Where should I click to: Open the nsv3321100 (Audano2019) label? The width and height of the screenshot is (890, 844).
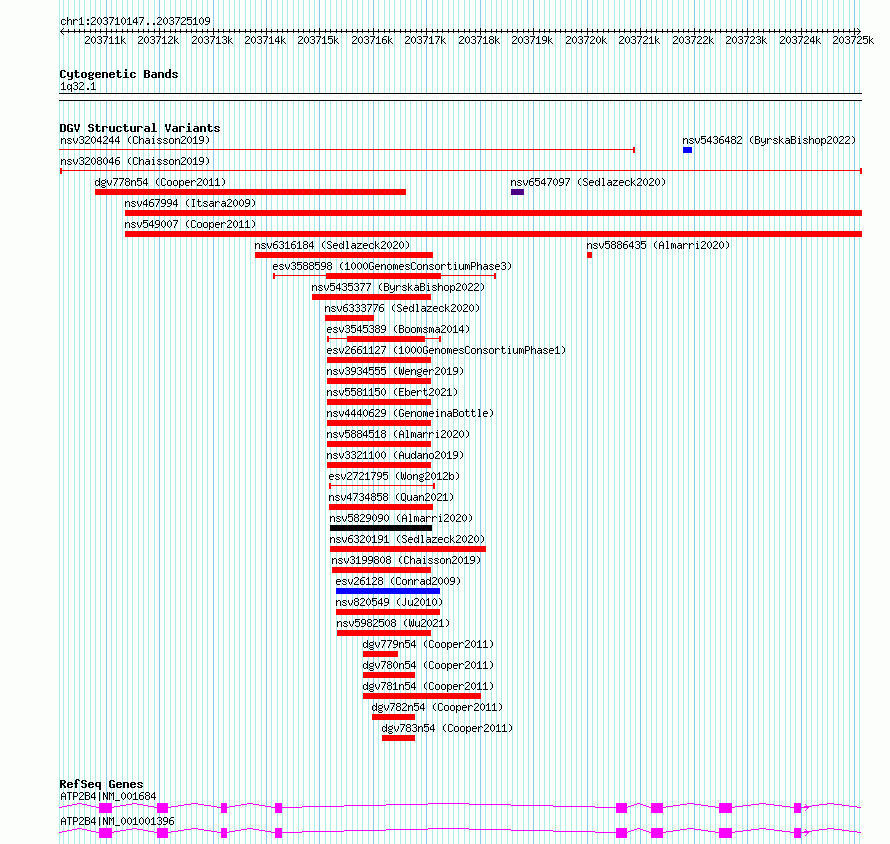pos(395,455)
